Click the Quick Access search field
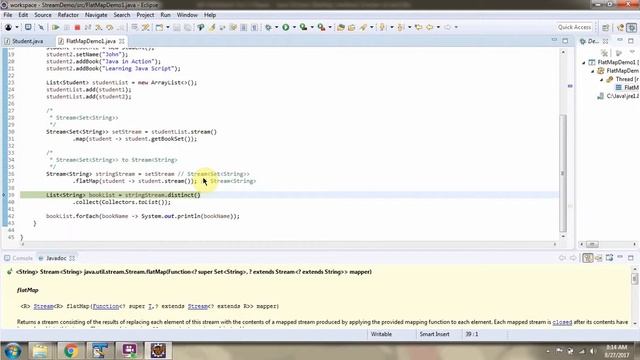This screenshot has width=640, height=360. tap(574, 27)
